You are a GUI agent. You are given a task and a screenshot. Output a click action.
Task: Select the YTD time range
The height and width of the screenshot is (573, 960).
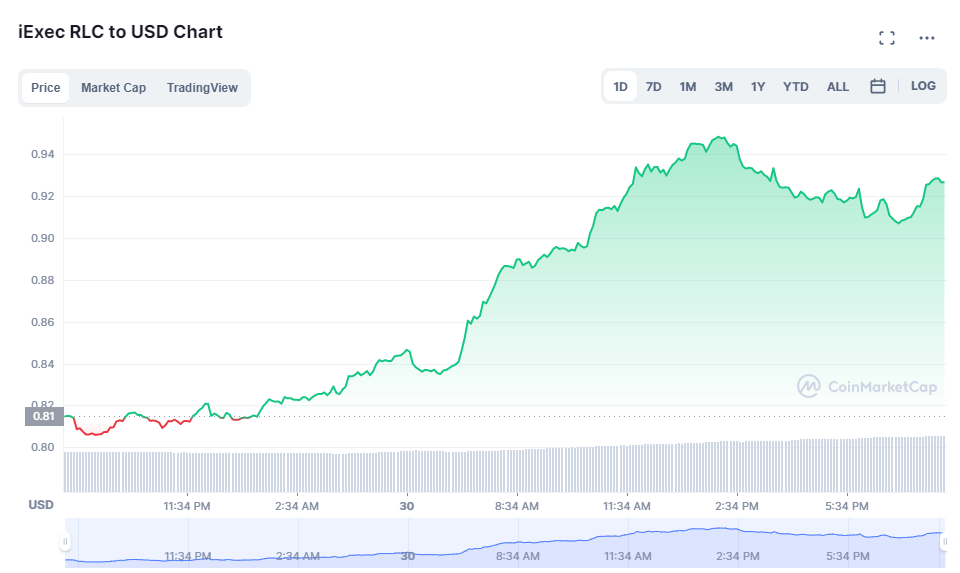click(x=795, y=87)
